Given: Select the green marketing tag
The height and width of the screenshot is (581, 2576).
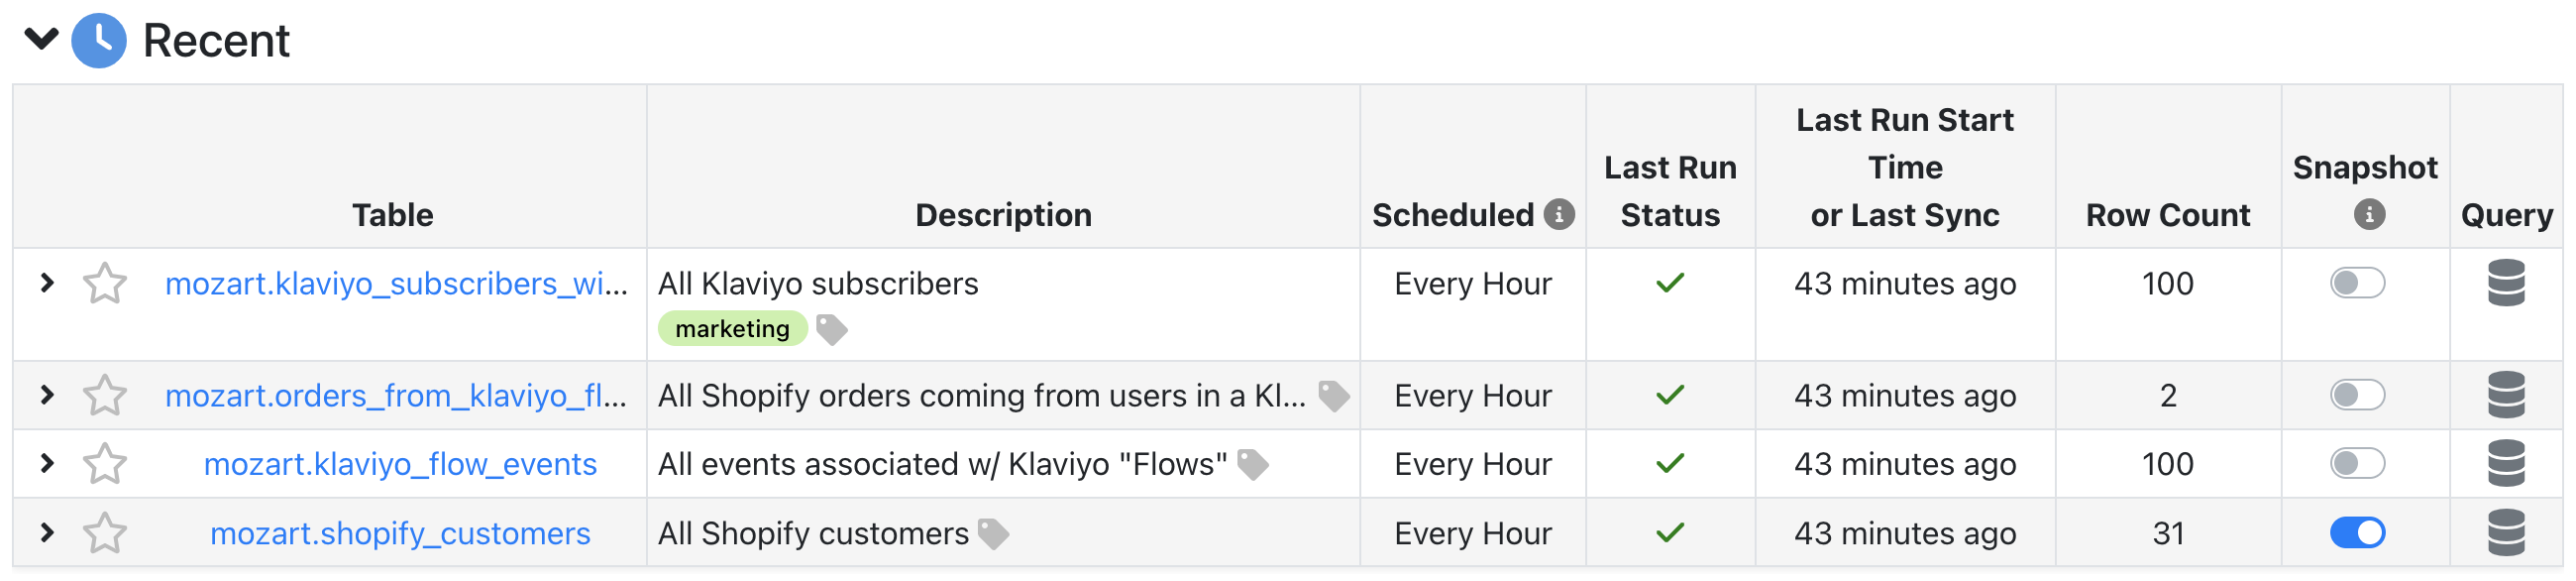Looking at the screenshot, I should point(732,329).
